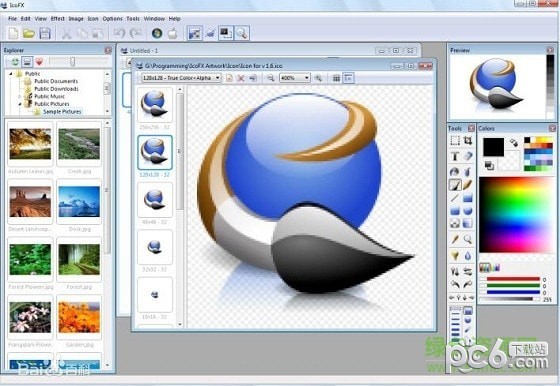Click the Macintosh apple icon button
This screenshot has height=386, width=560.
point(173,34)
